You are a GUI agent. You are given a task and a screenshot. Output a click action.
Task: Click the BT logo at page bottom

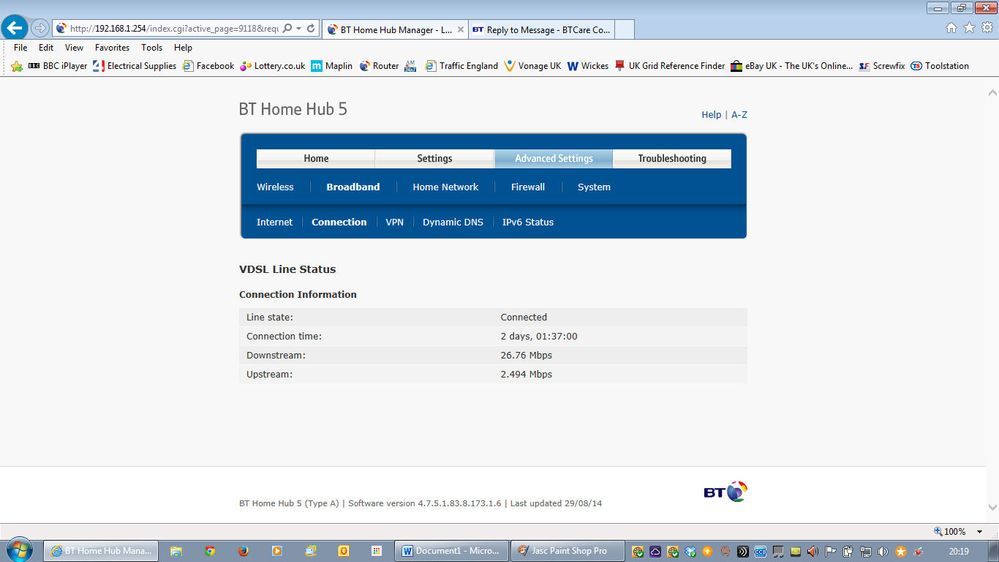pyautogui.click(x=725, y=492)
